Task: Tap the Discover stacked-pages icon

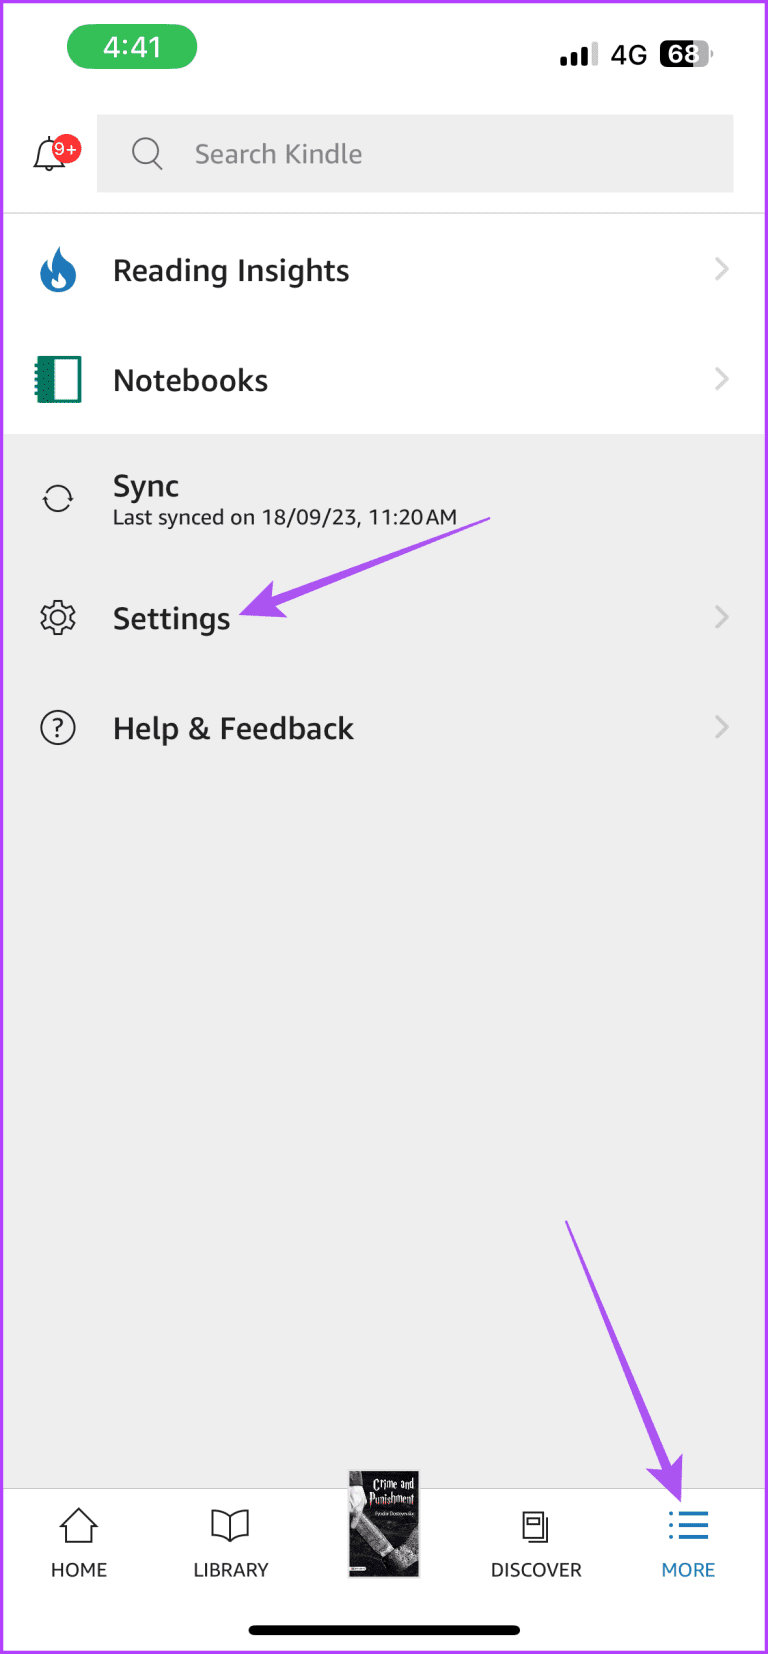Action: tap(536, 1525)
